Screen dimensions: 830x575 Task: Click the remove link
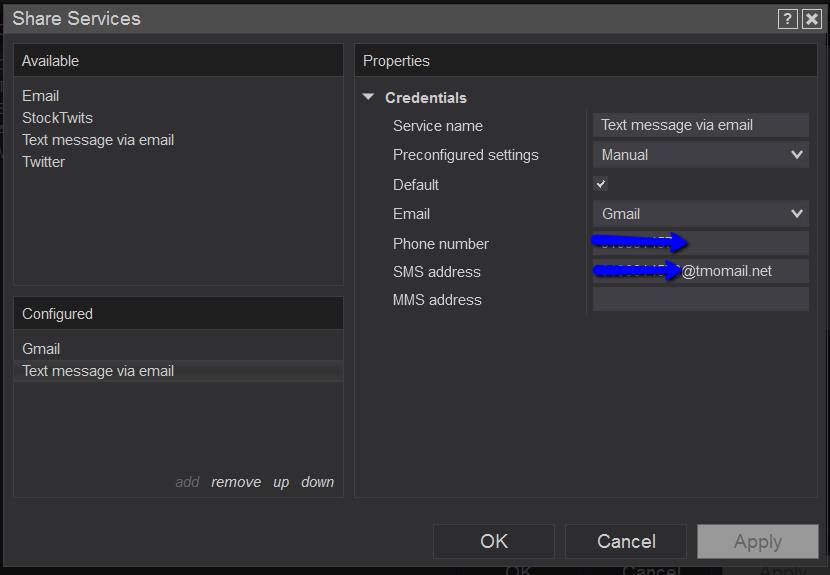(x=236, y=482)
